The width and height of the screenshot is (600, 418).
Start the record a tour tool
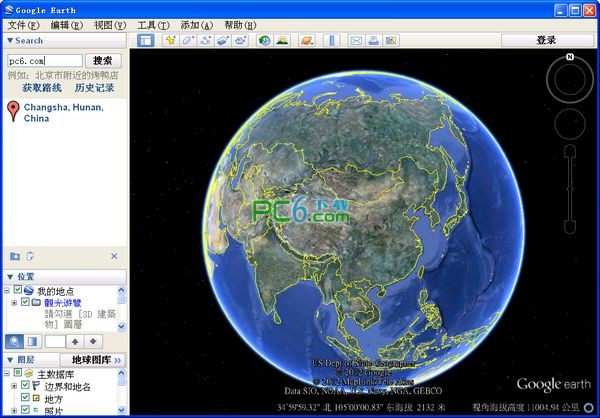[x=241, y=40]
